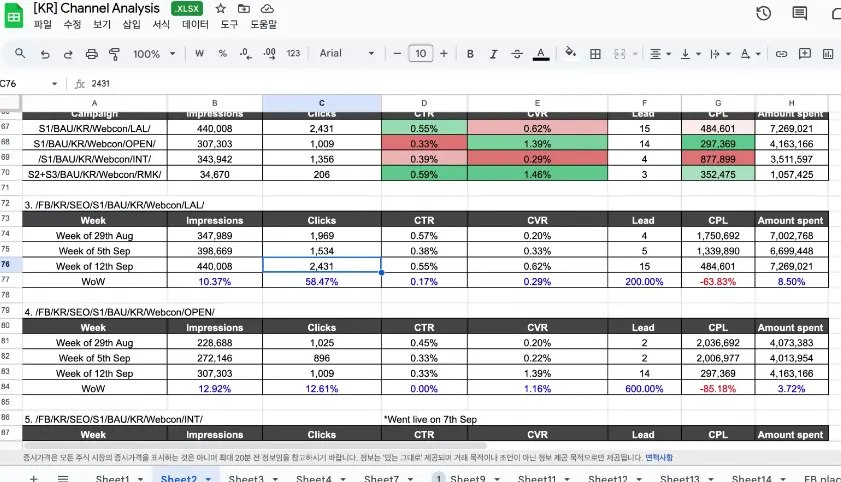
Task: Open the 보기 menu
Action: 102,24
